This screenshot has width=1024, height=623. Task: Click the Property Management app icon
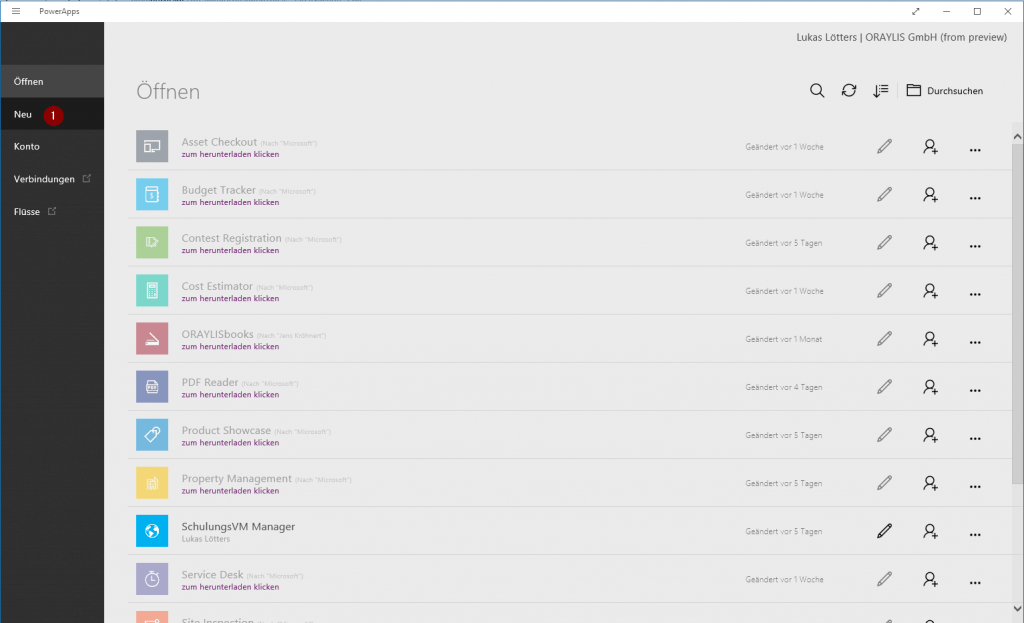152,483
